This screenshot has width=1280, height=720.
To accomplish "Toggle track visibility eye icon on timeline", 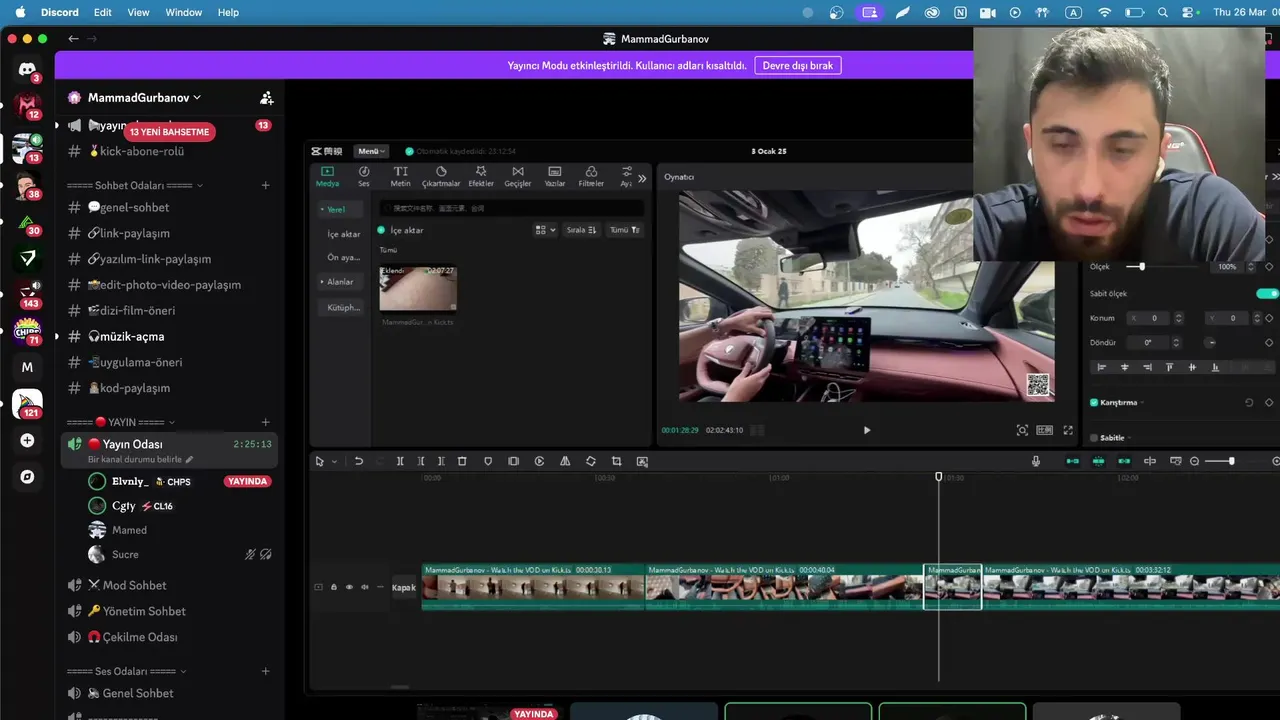I will tap(349, 587).
